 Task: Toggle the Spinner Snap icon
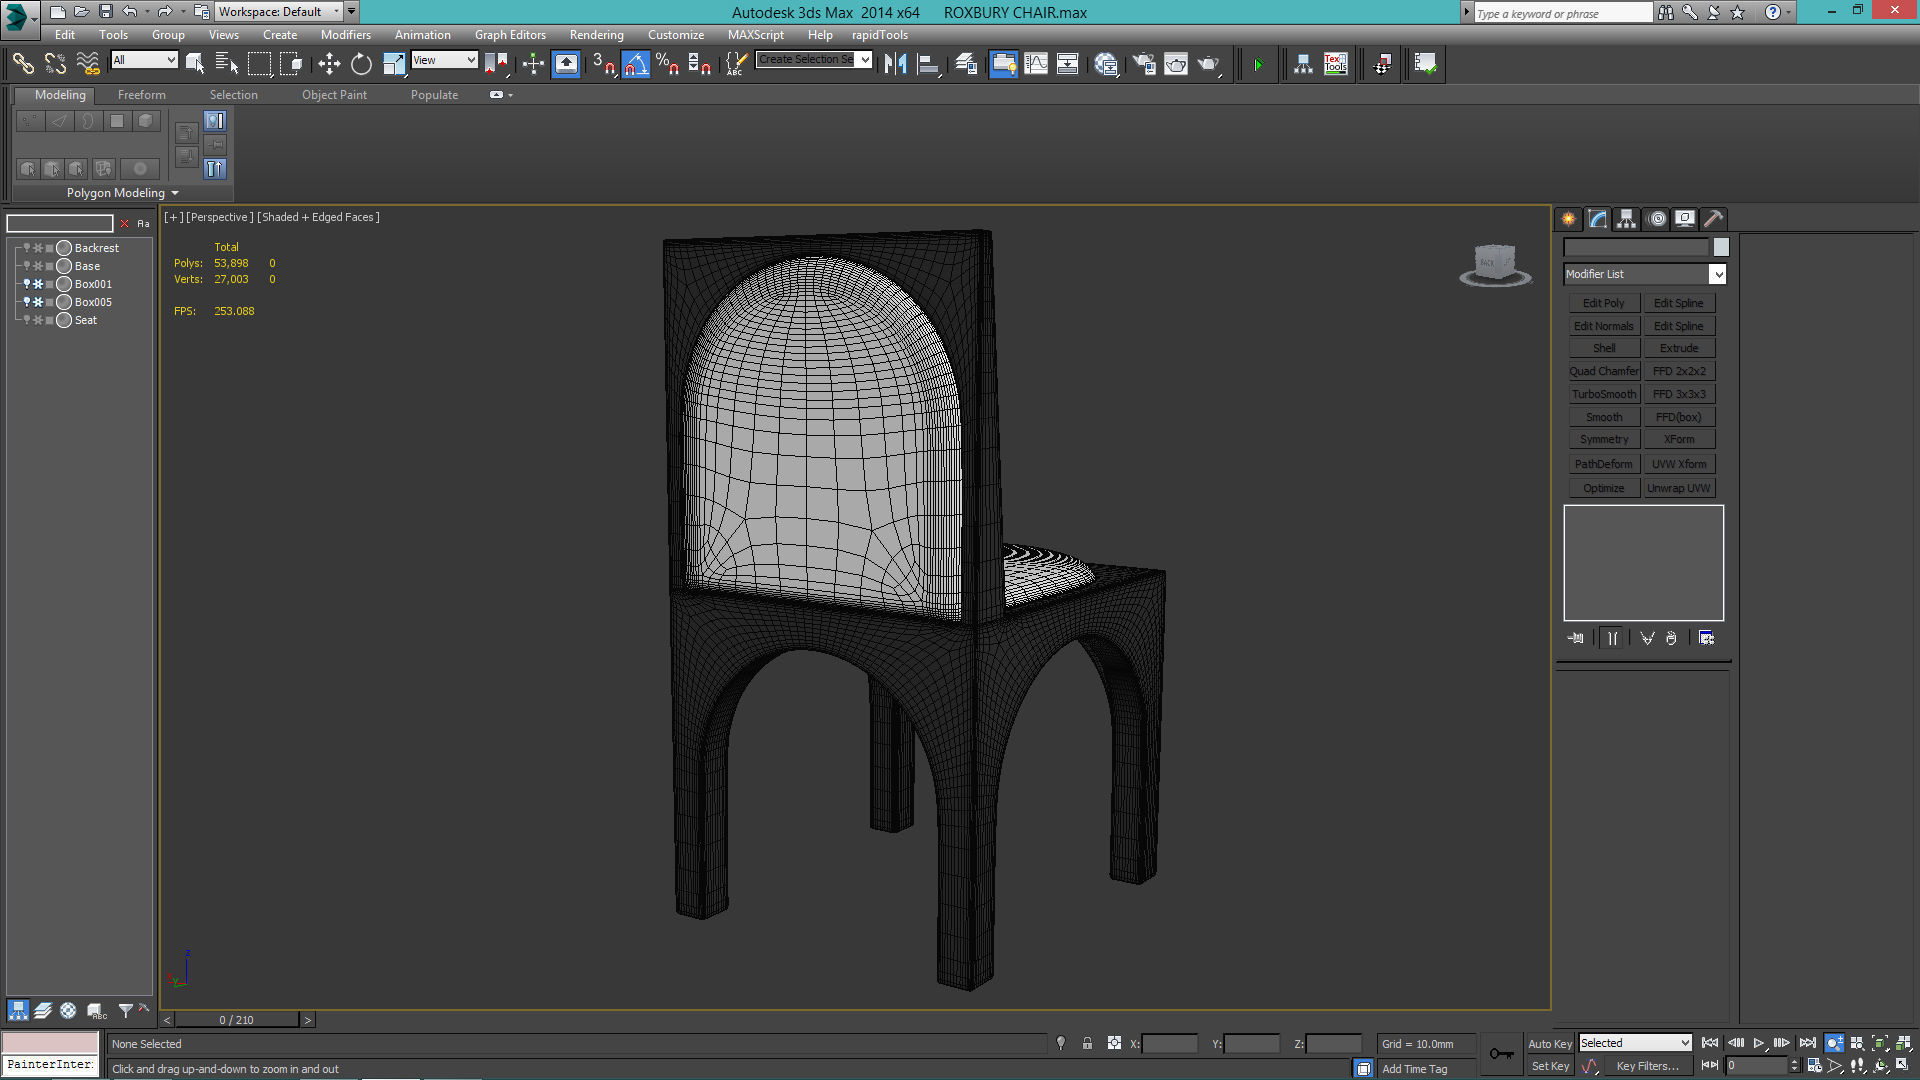(700, 64)
